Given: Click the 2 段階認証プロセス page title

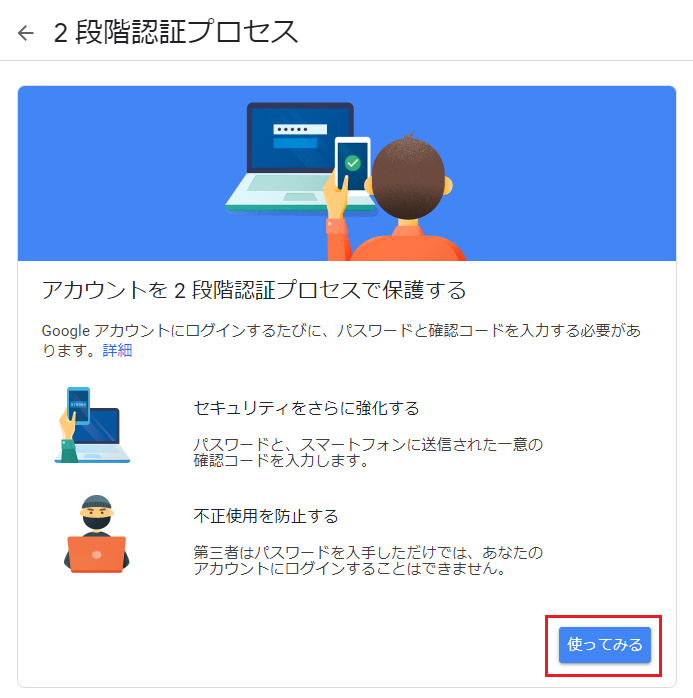Looking at the screenshot, I should pyautogui.click(x=176, y=32).
